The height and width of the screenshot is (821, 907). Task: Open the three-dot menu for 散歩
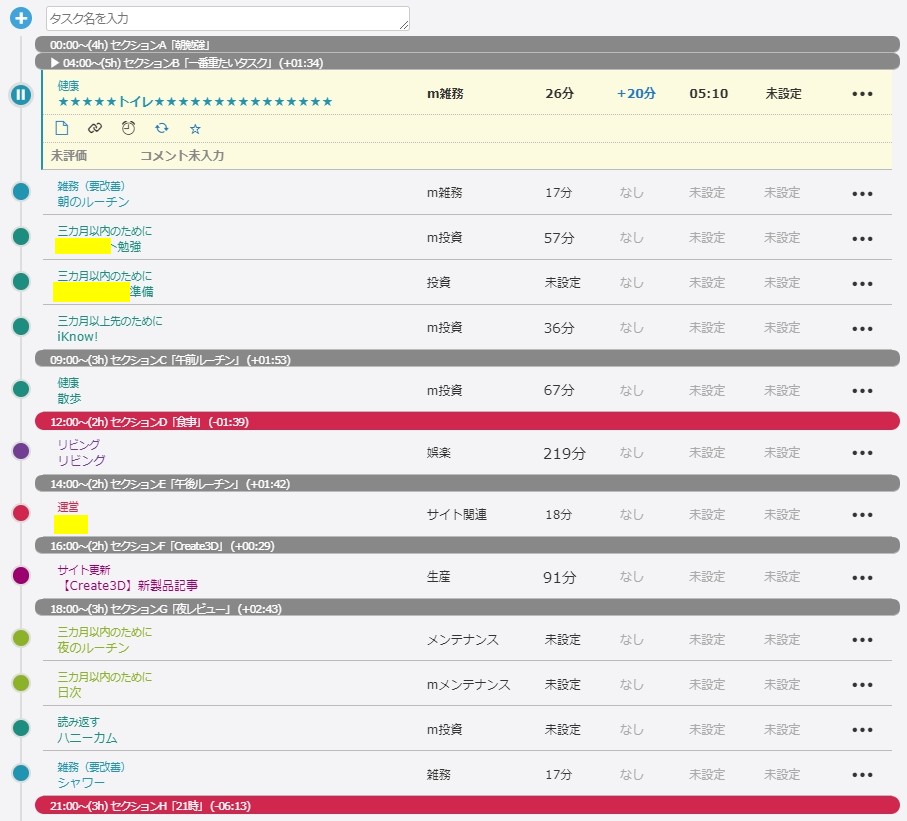point(862,391)
